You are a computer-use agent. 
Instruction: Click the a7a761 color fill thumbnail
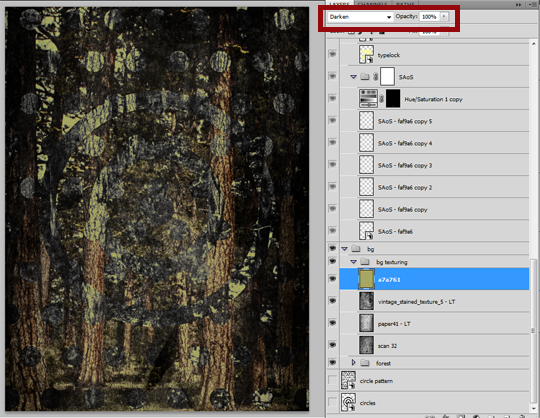tap(366, 279)
